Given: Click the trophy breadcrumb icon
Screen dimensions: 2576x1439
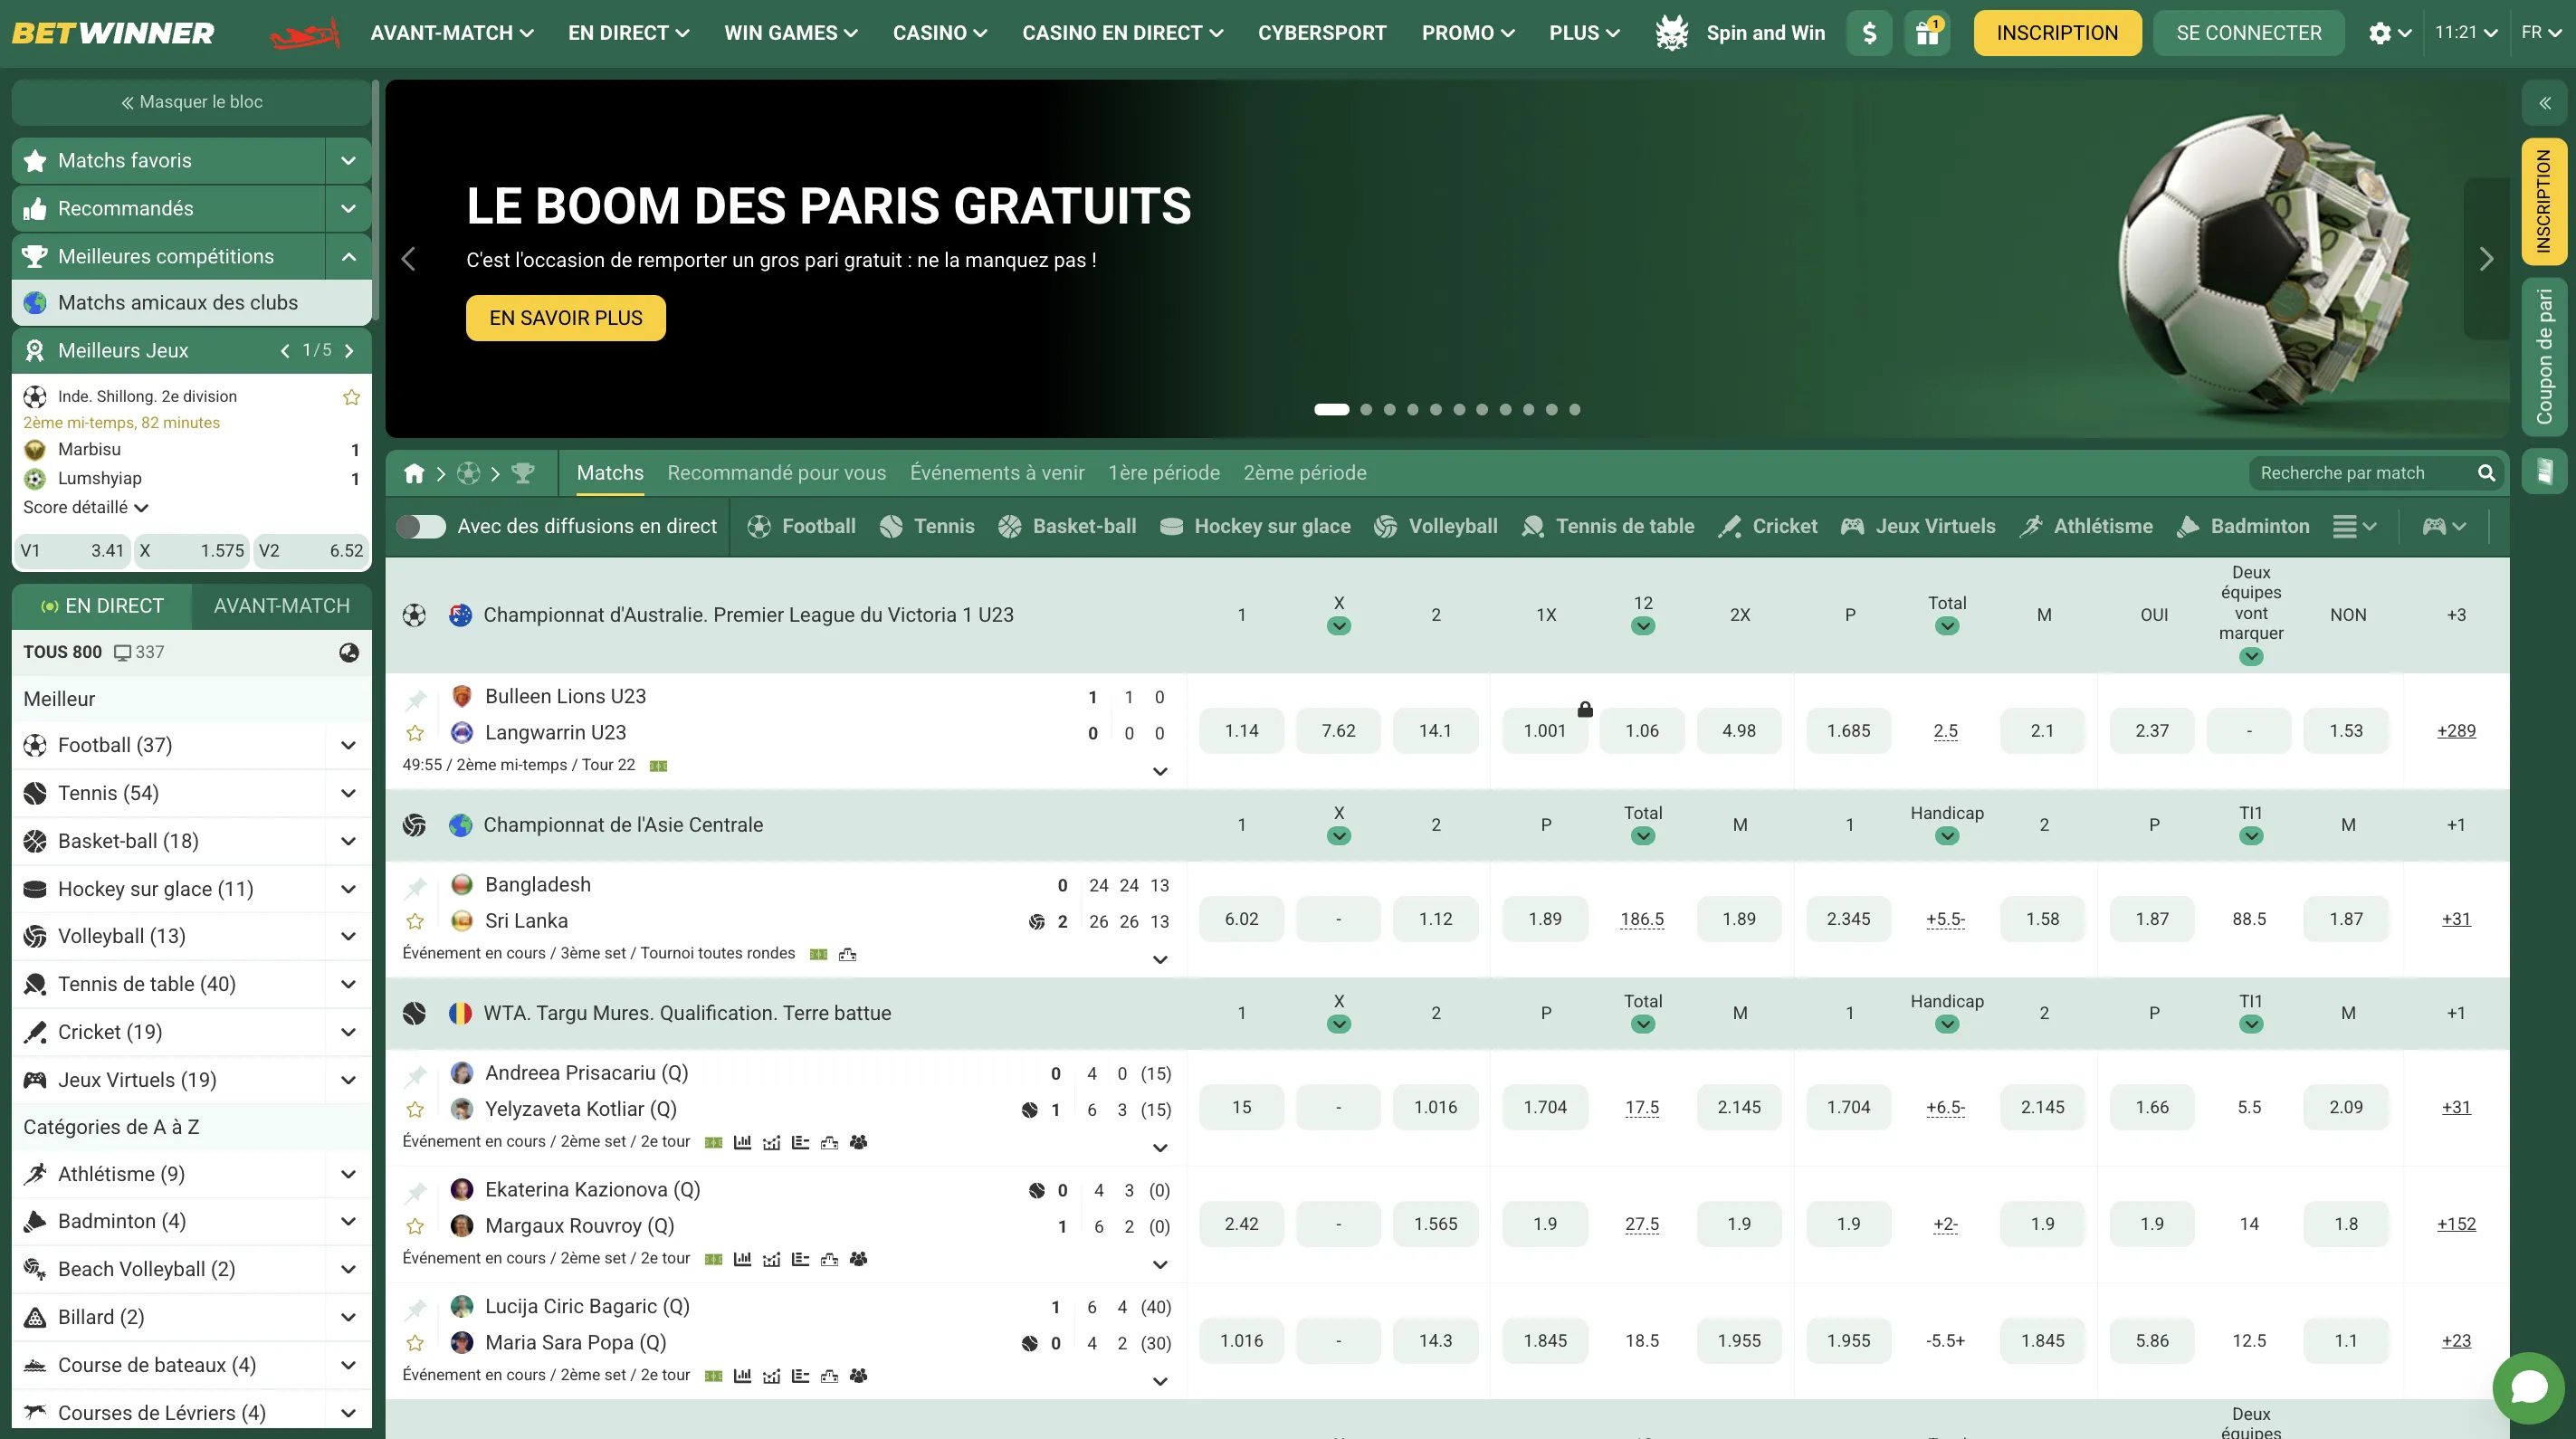Looking at the screenshot, I should (522, 473).
